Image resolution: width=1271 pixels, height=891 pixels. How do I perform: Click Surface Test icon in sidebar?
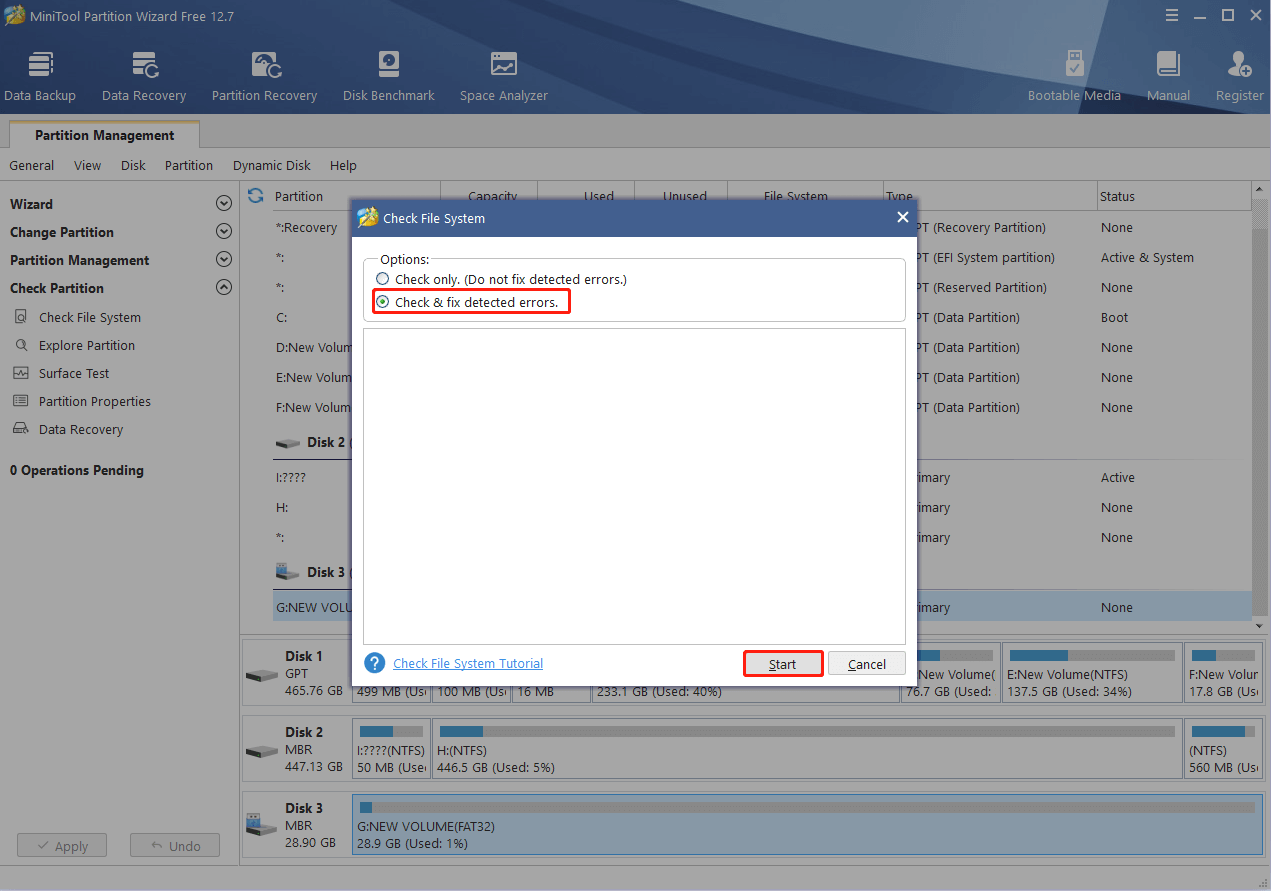[x=20, y=373]
